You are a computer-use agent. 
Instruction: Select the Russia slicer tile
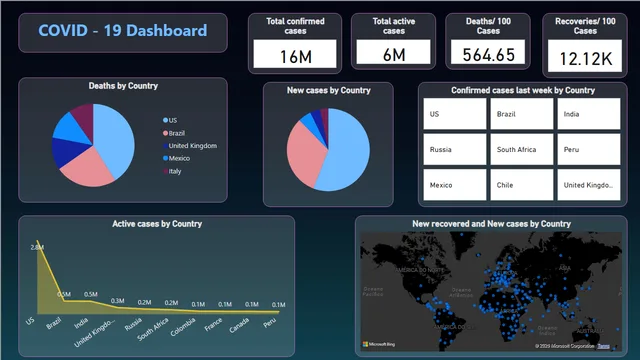[x=455, y=149]
